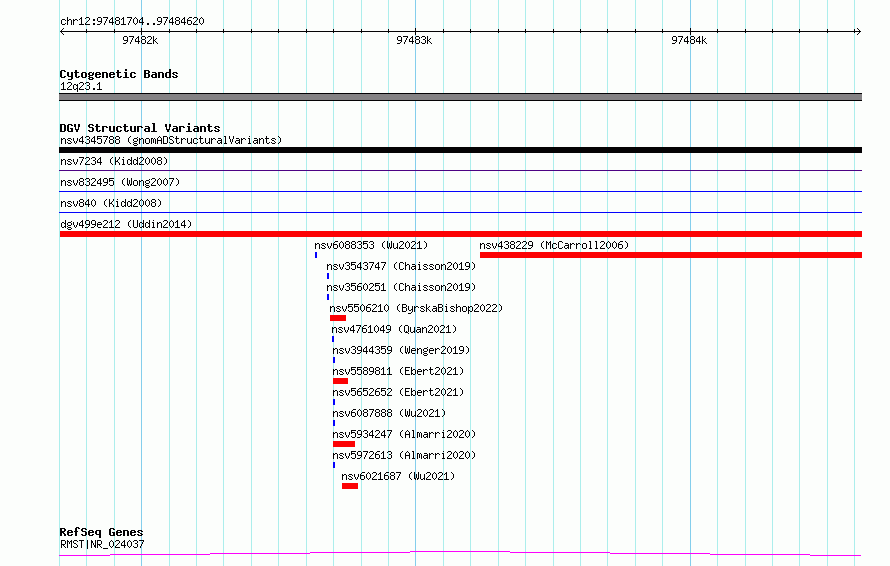Select the red dgv499e212 variant bar
The image size is (890, 566).
pyautogui.click(x=460, y=234)
